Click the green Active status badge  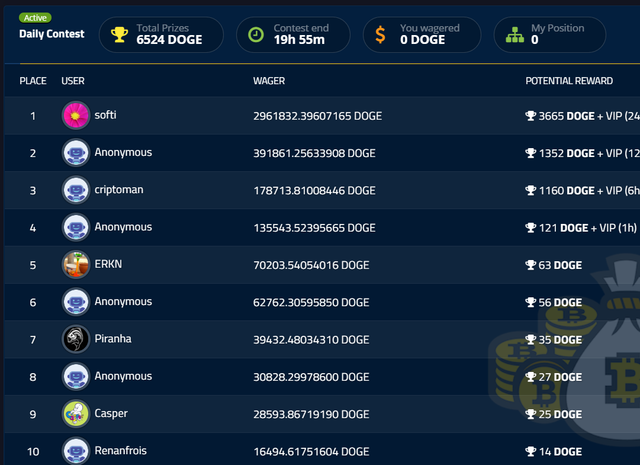pyautogui.click(x=35, y=18)
